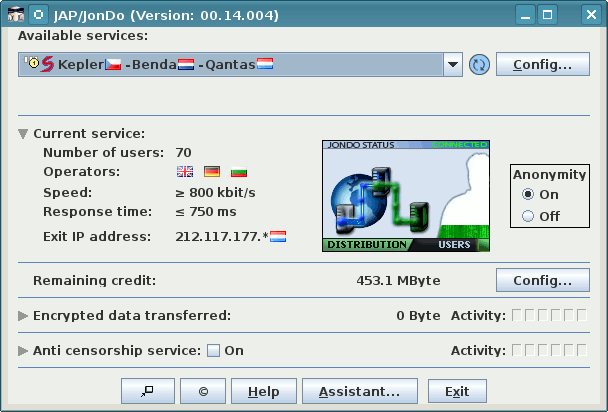Viewport: 608px width, 412px height.
Task: Maximize the JAP/JonDo window
Action: point(548,15)
